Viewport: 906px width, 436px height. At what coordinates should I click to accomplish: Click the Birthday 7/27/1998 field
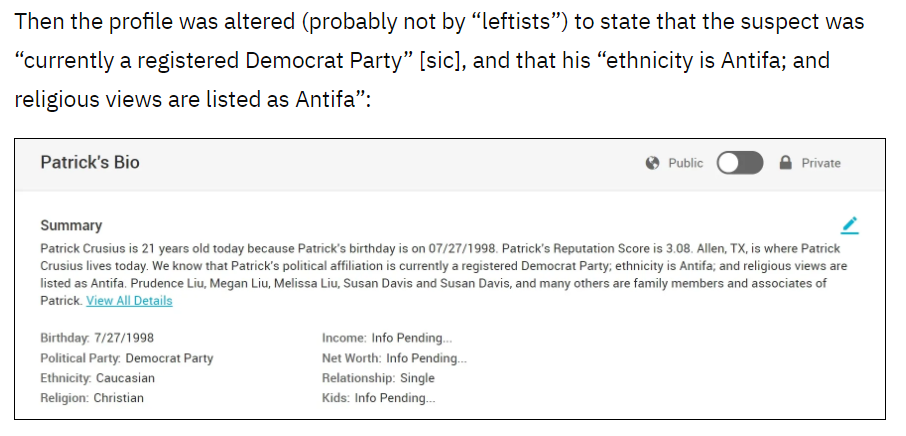(x=97, y=338)
